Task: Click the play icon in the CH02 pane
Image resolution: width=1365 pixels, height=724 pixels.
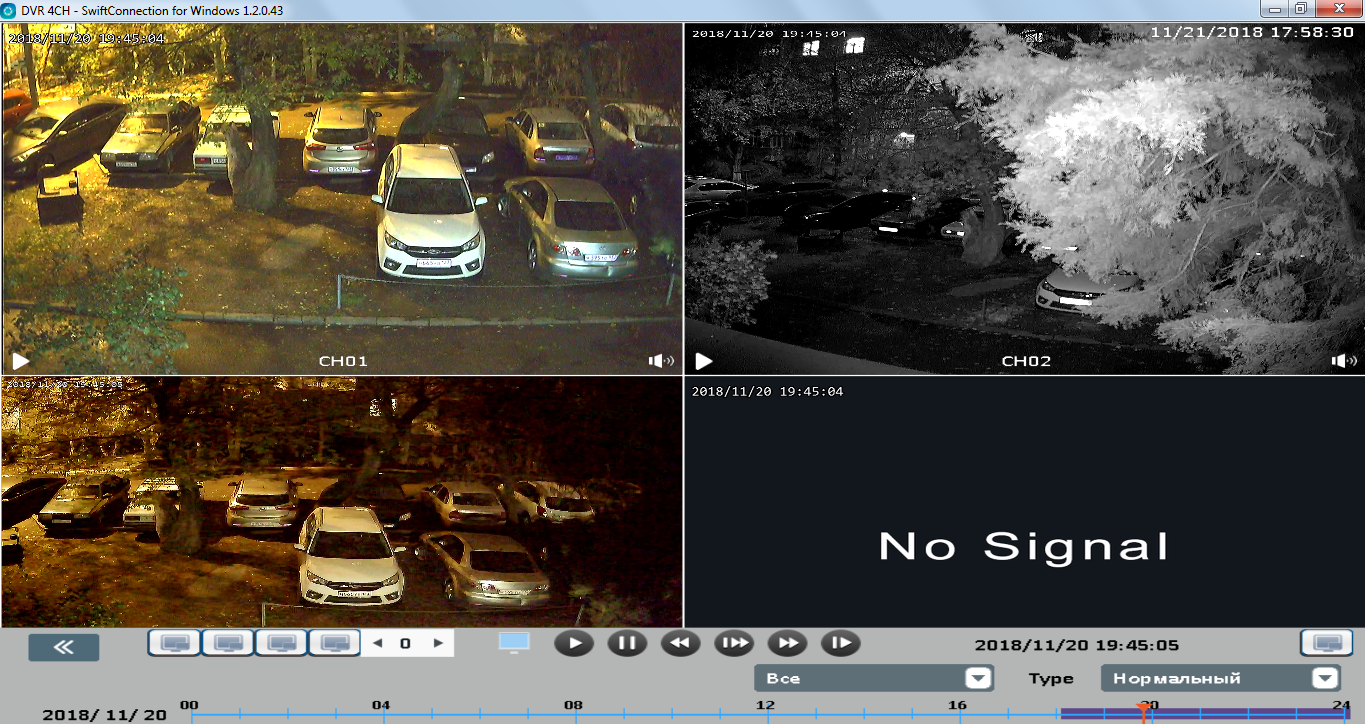Action: [704, 361]
